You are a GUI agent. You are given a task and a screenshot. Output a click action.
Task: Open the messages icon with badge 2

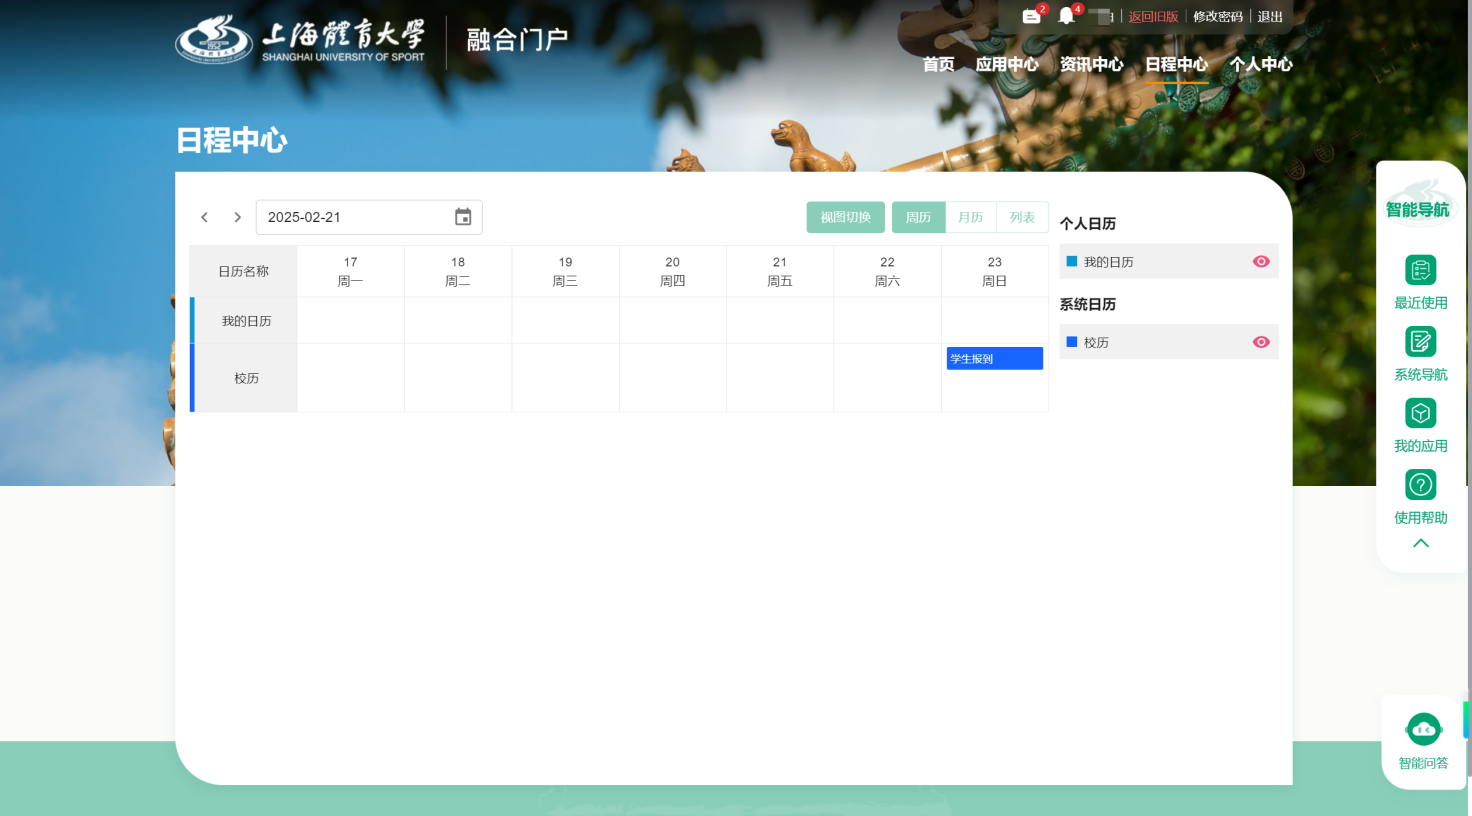pyautogui.click(x=1032, y=16)
